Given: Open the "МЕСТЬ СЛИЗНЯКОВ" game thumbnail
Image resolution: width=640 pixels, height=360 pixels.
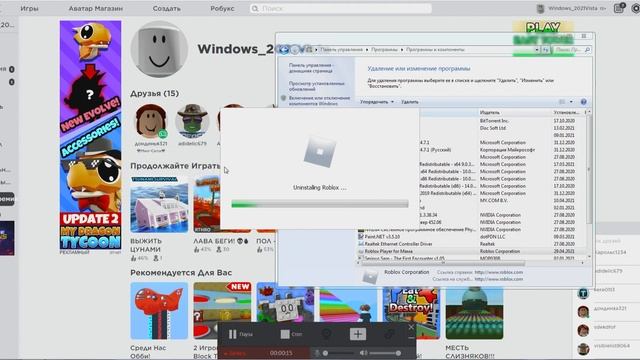Looking at the screenshot, I should (474, 313).
